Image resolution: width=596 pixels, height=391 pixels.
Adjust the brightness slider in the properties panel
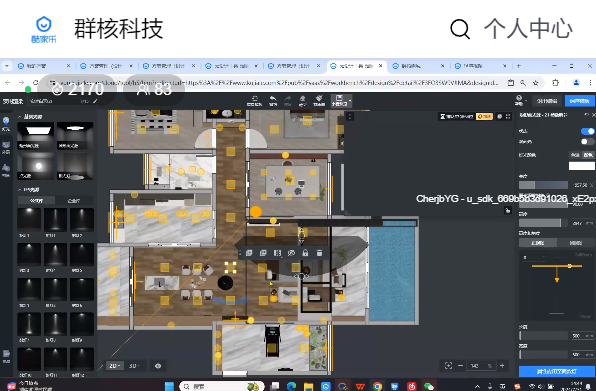click(x=544, y=185)
